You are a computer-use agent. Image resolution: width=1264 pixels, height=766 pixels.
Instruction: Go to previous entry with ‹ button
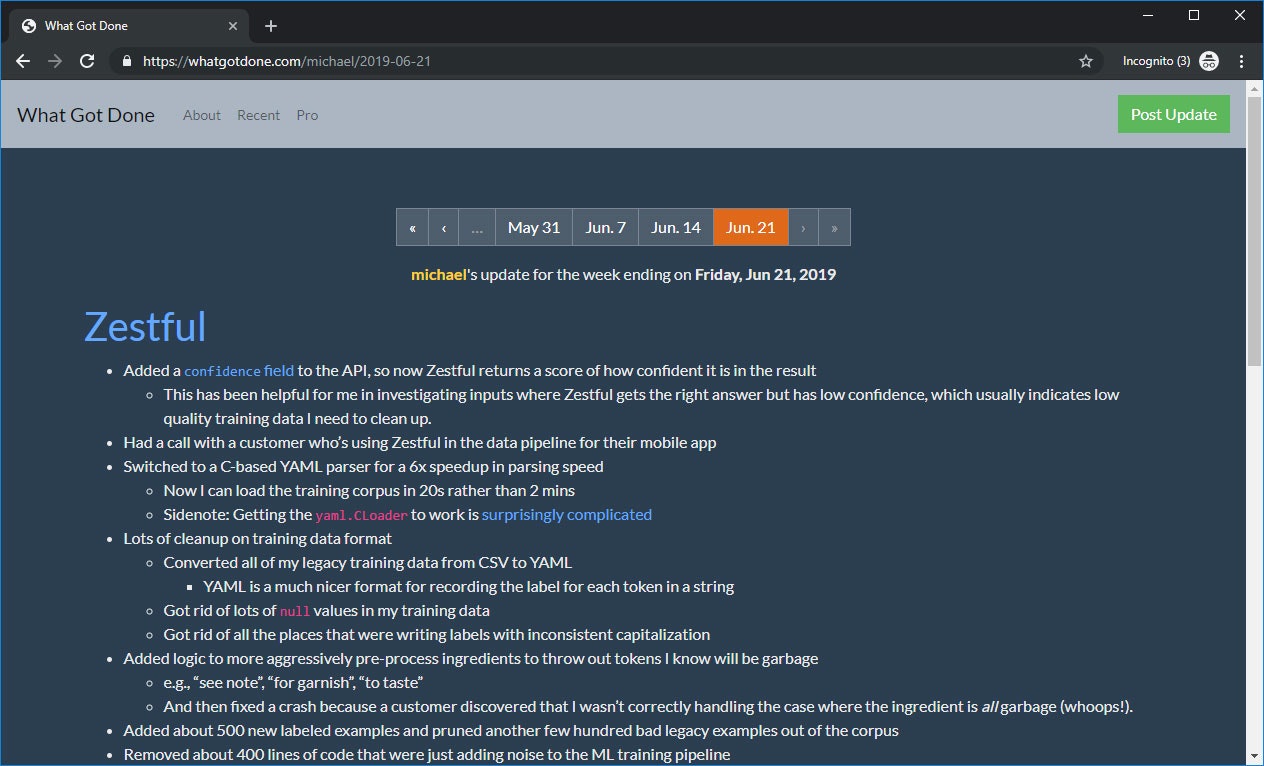[x=444, y=227]
